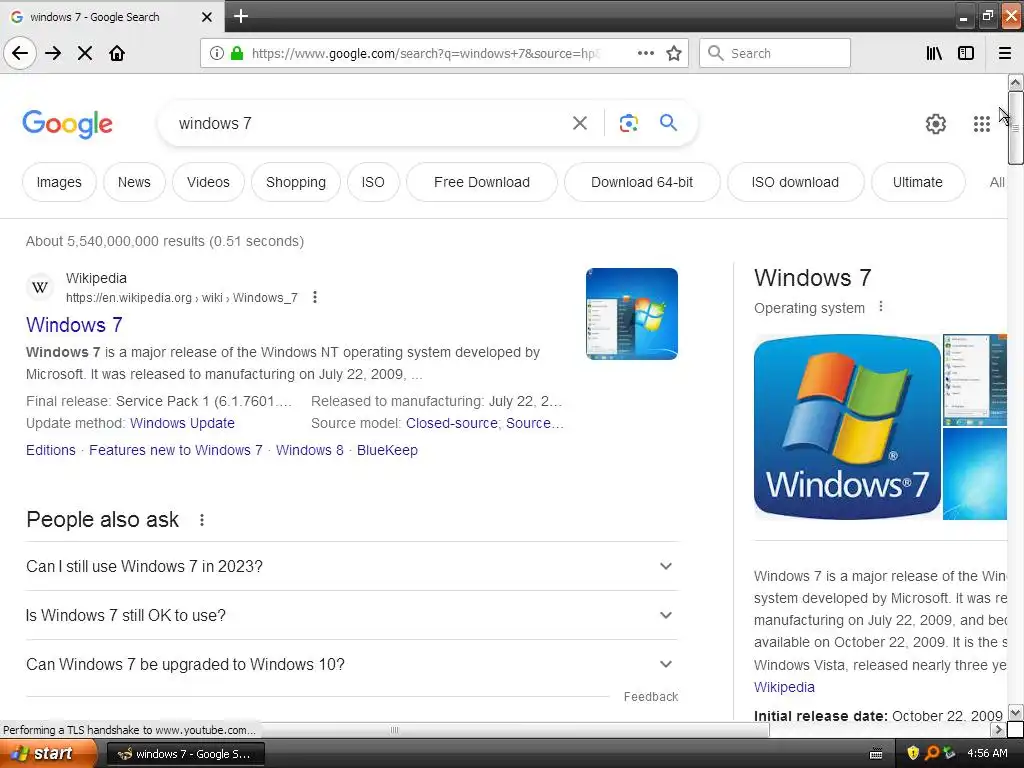The height and width of the screenshot is (768, 1024).
Task: Close the 'windows 7 - Google Search' tab
Action: click(x=206, y=17)
